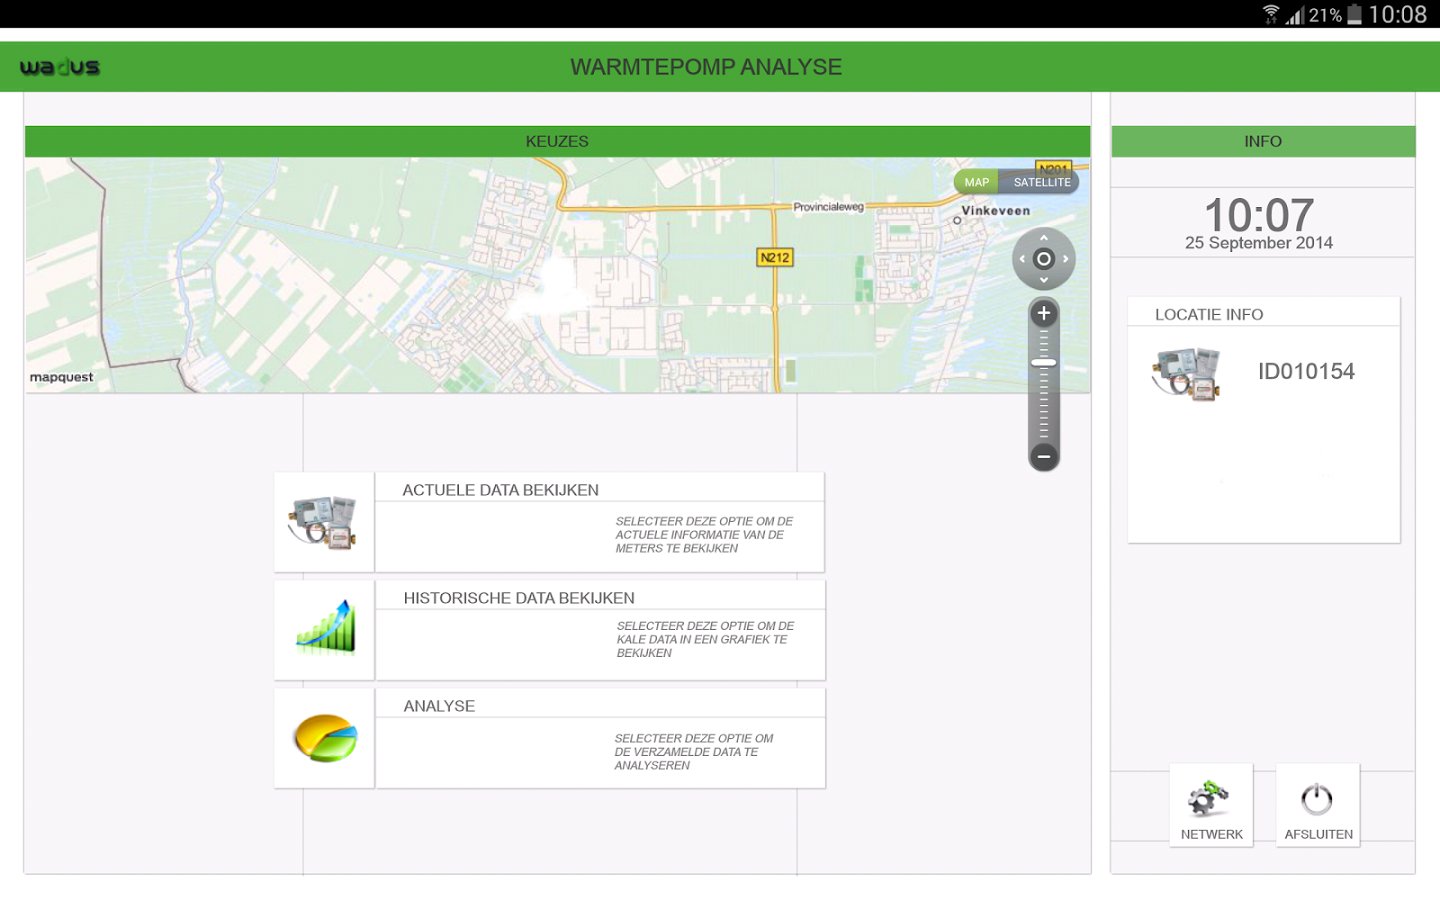Click the Afsluiten power button
Image resolution: width=1440 pixels, height=900 pixels.
click(x=1318, y=805)
